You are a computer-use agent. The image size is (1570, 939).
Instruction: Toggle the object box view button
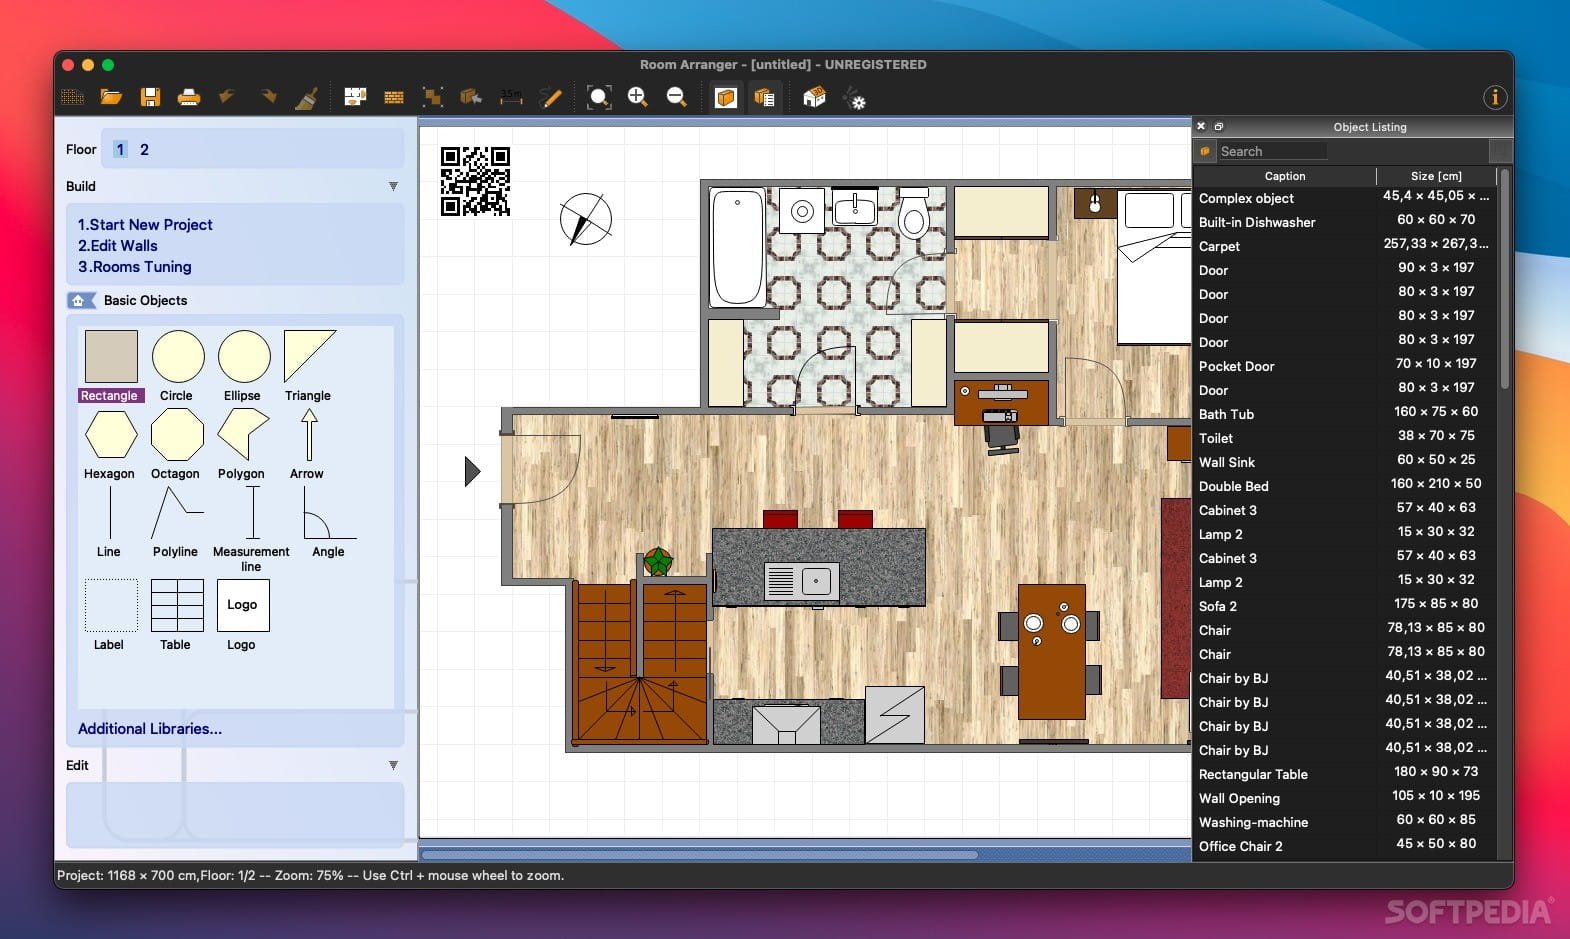(x=726, y=97)
